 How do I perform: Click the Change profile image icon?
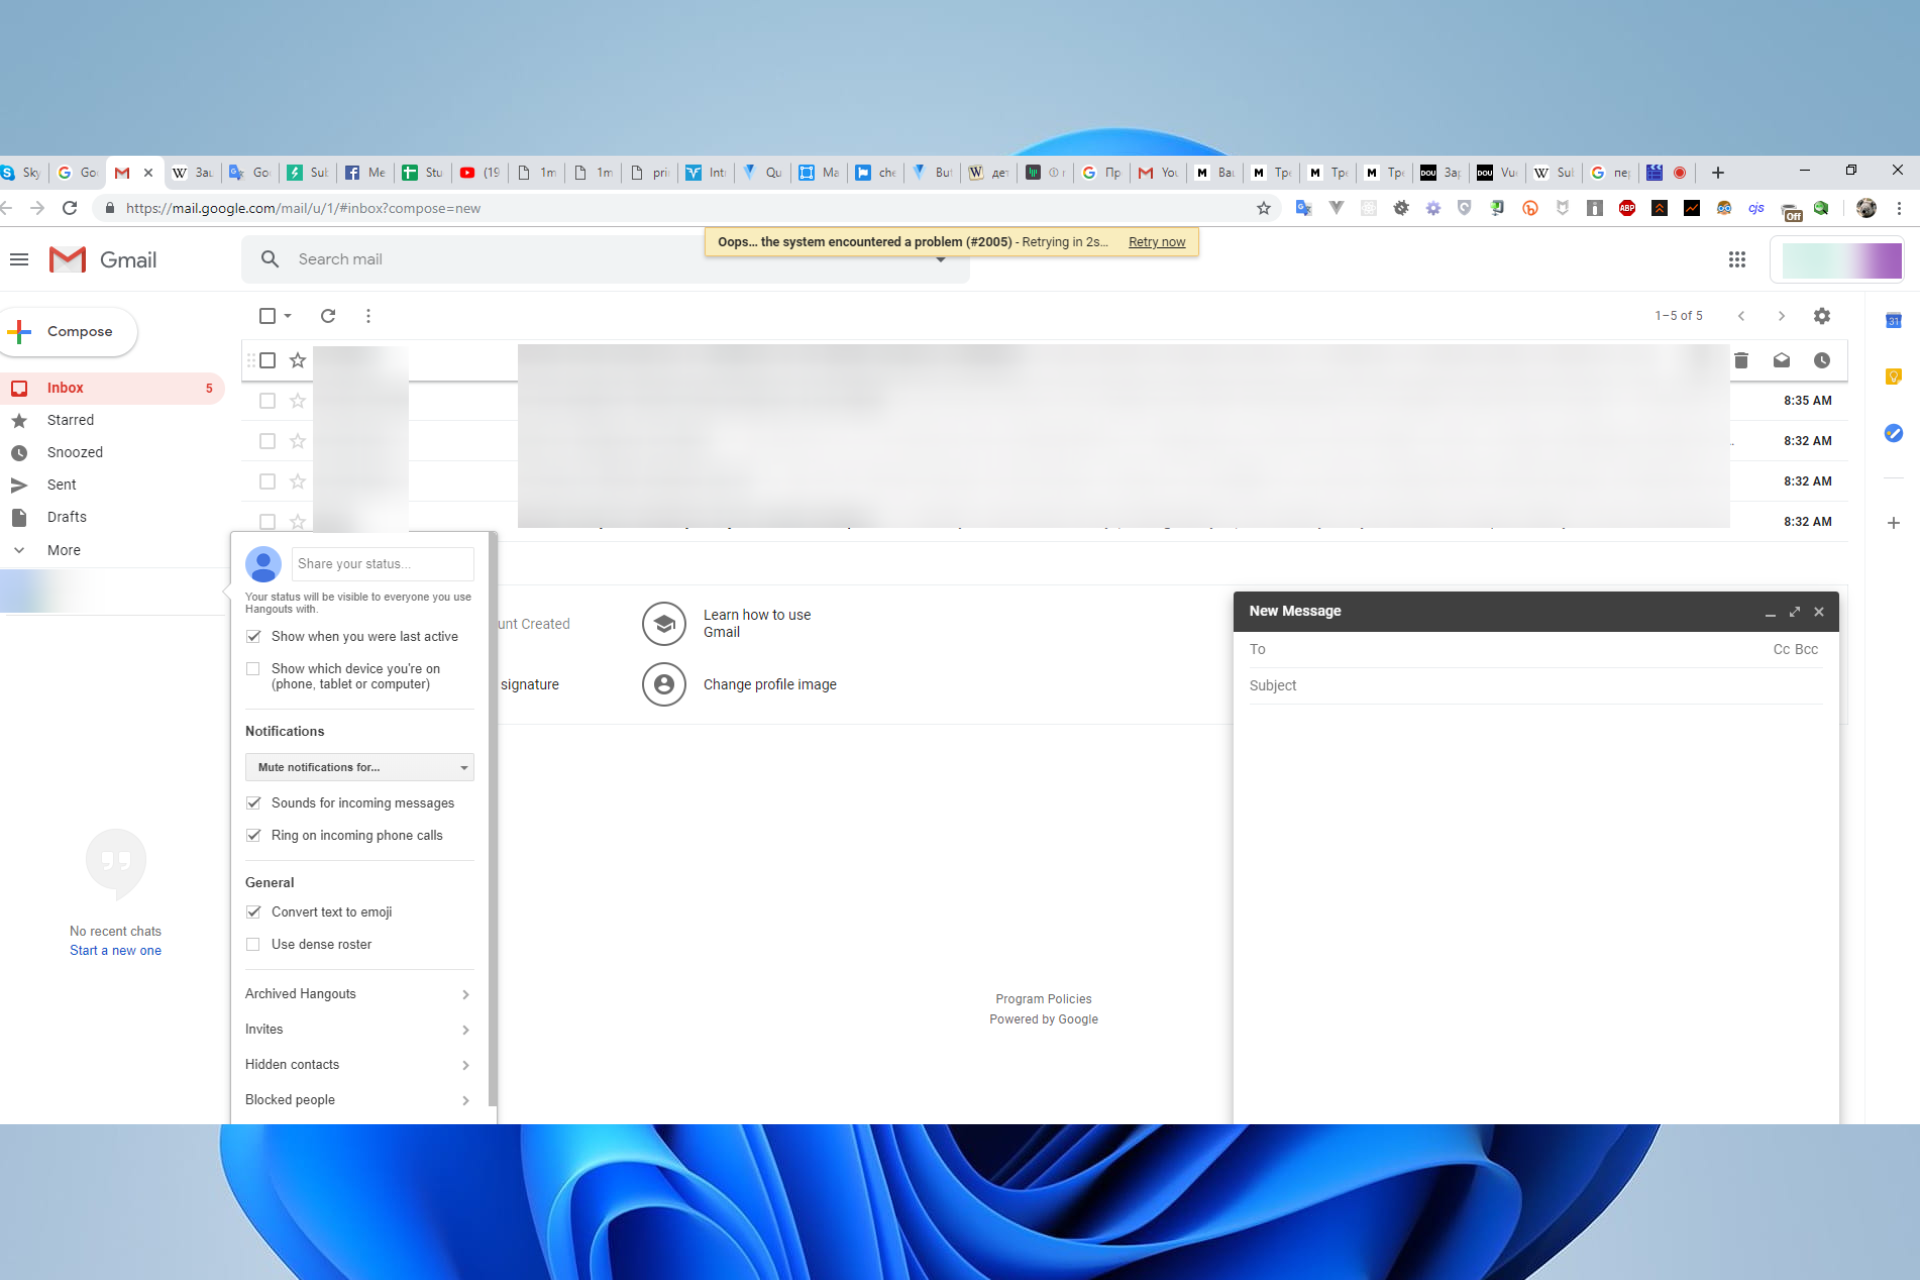(x=664, y=685)
